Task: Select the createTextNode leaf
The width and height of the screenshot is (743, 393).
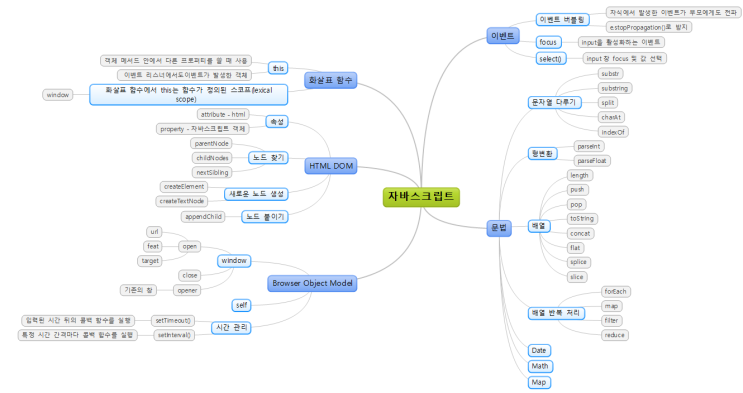Action: (x=181, y=201)
